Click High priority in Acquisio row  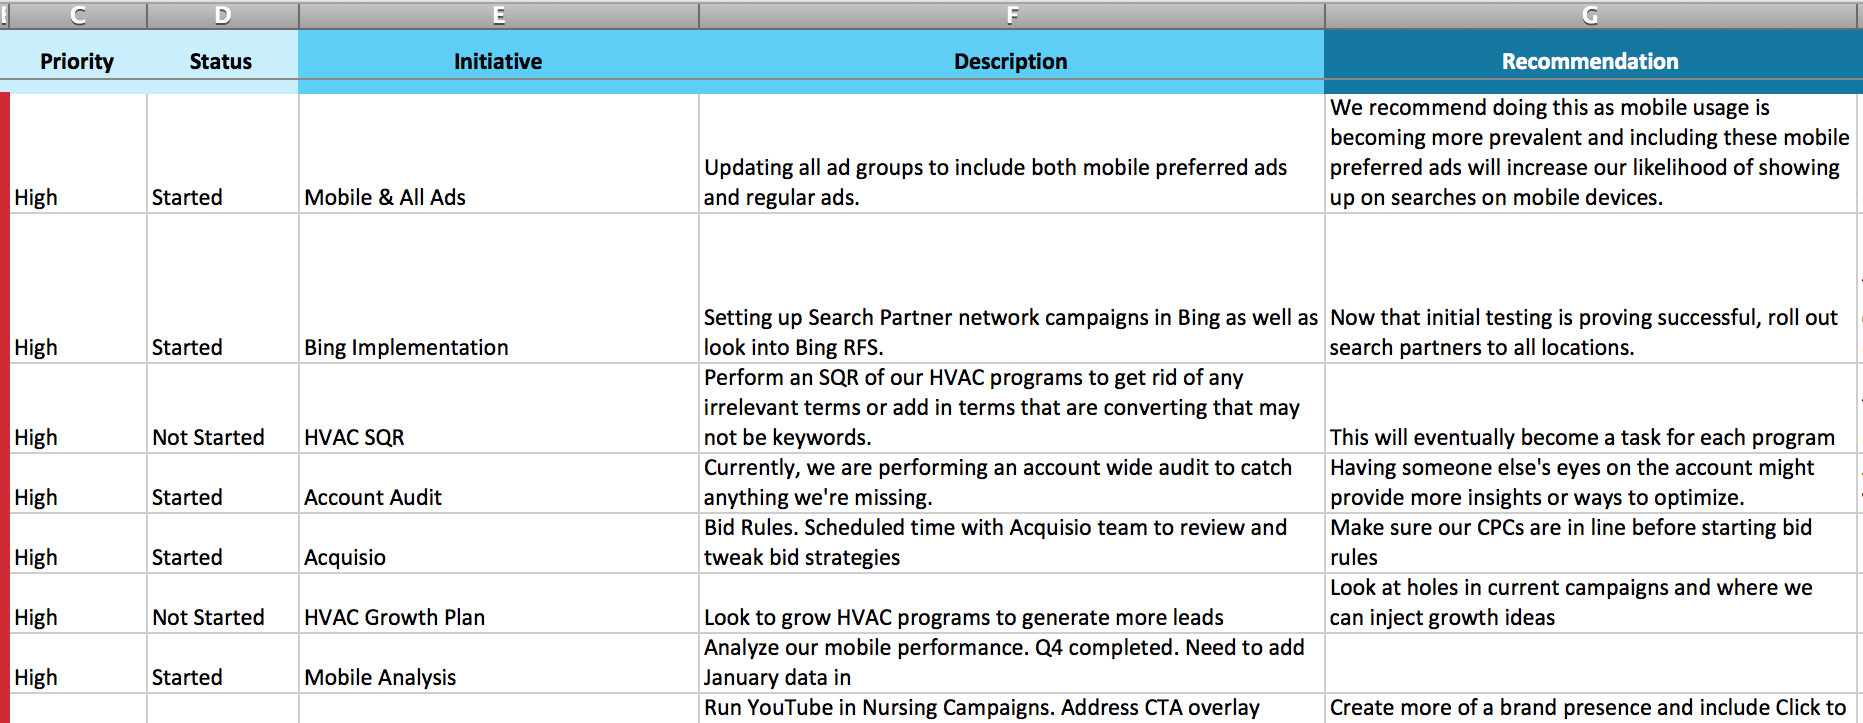click(78, 543)
